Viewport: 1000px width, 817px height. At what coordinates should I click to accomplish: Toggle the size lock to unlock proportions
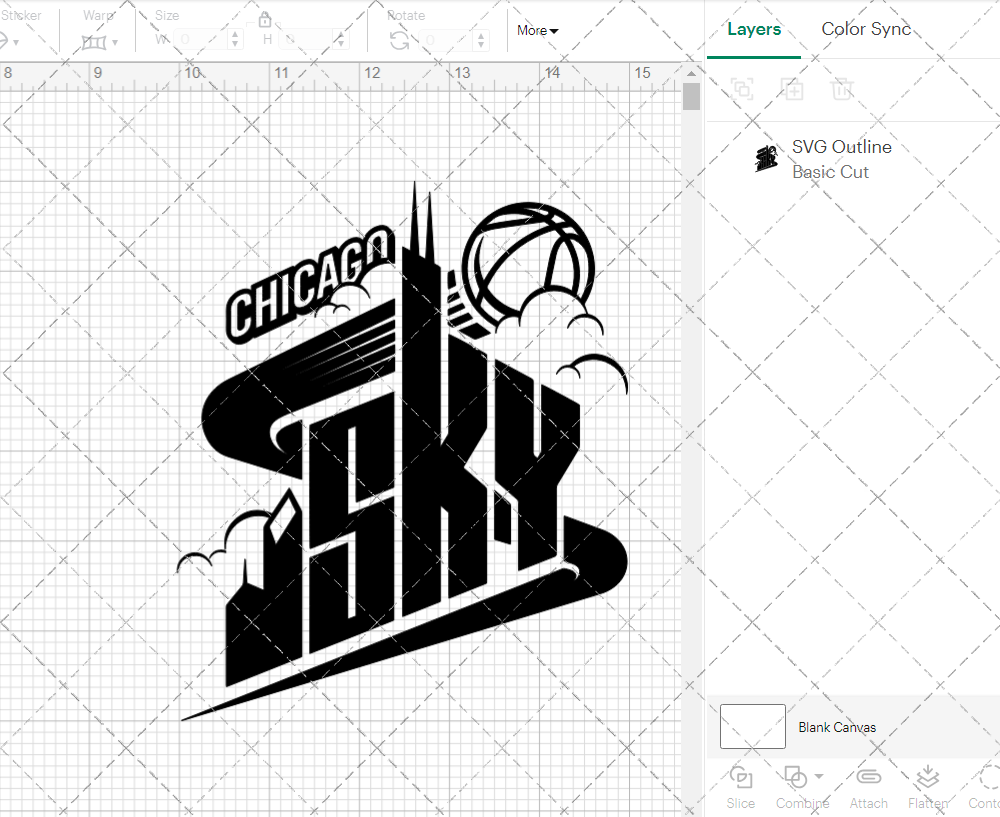pyautogui.click(x=265, y=19)
